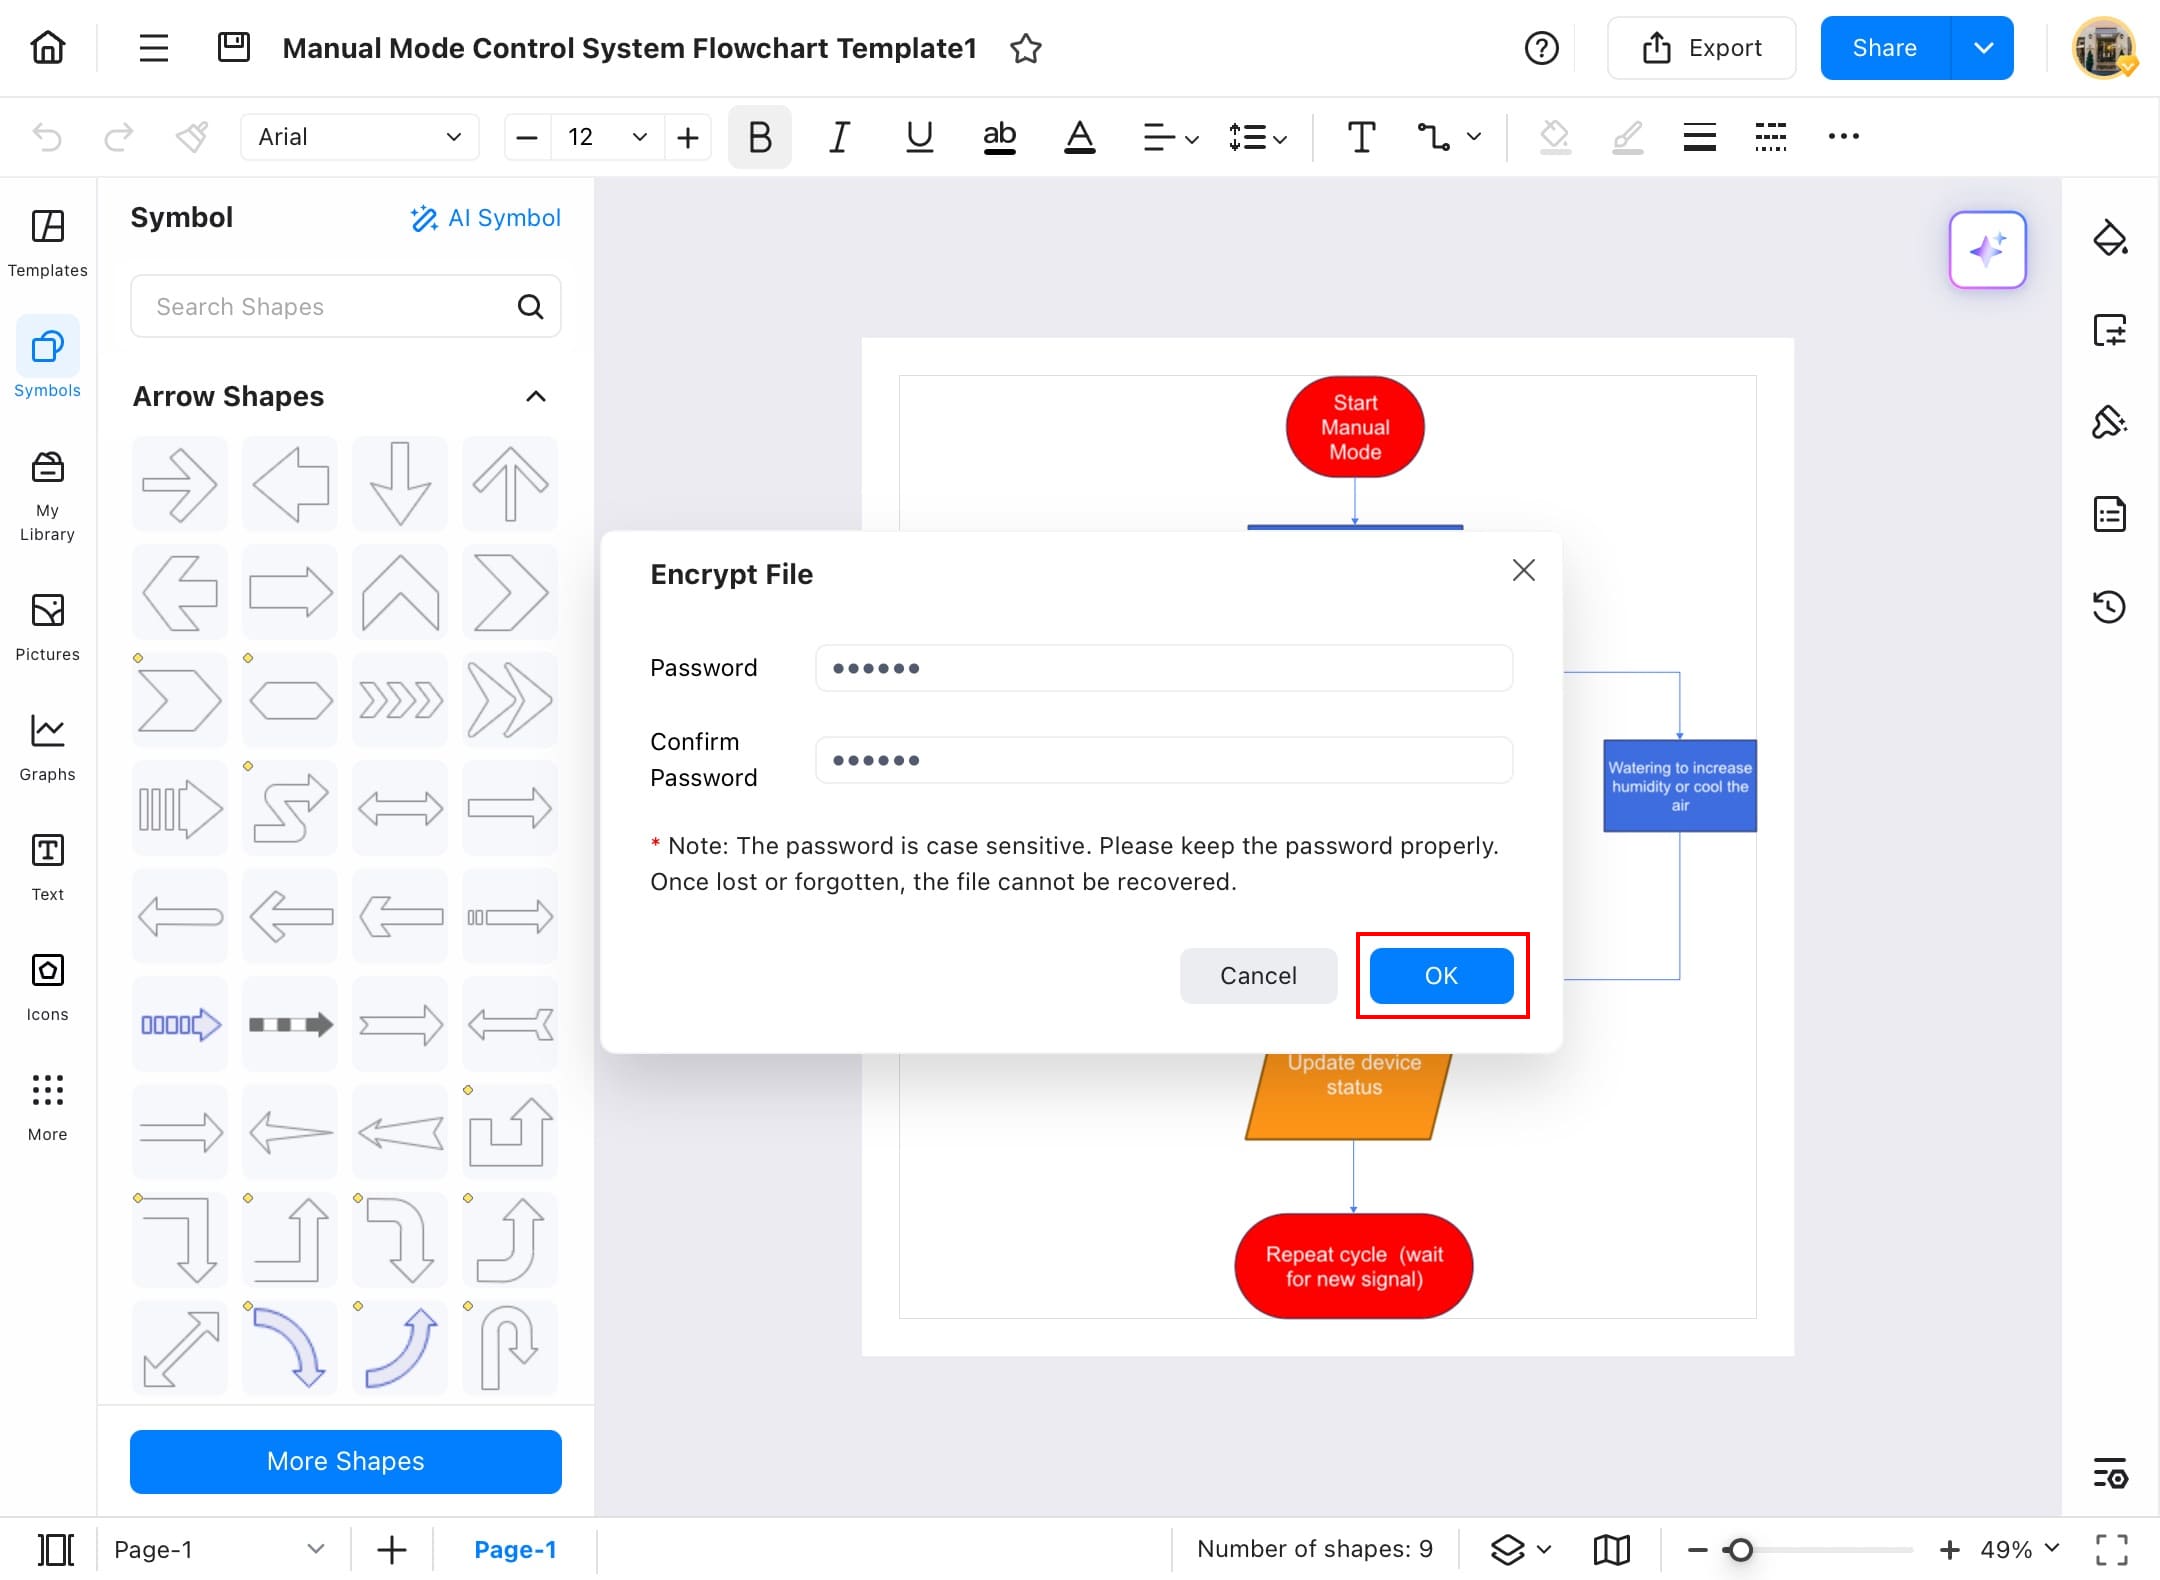Screen dimensions: 2160x1580
Task: Open the AI assistant sparkle icon
Action: coord(1987,250)
